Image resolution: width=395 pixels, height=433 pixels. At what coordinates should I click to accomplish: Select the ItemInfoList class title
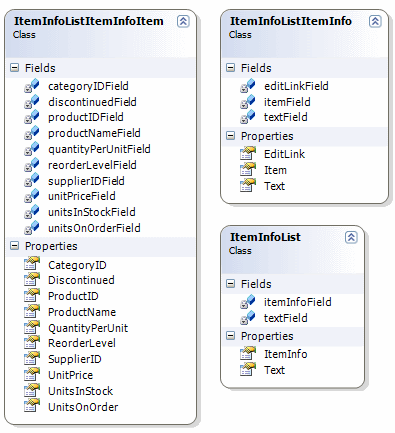pyautogui.click(x=265, y=237)
